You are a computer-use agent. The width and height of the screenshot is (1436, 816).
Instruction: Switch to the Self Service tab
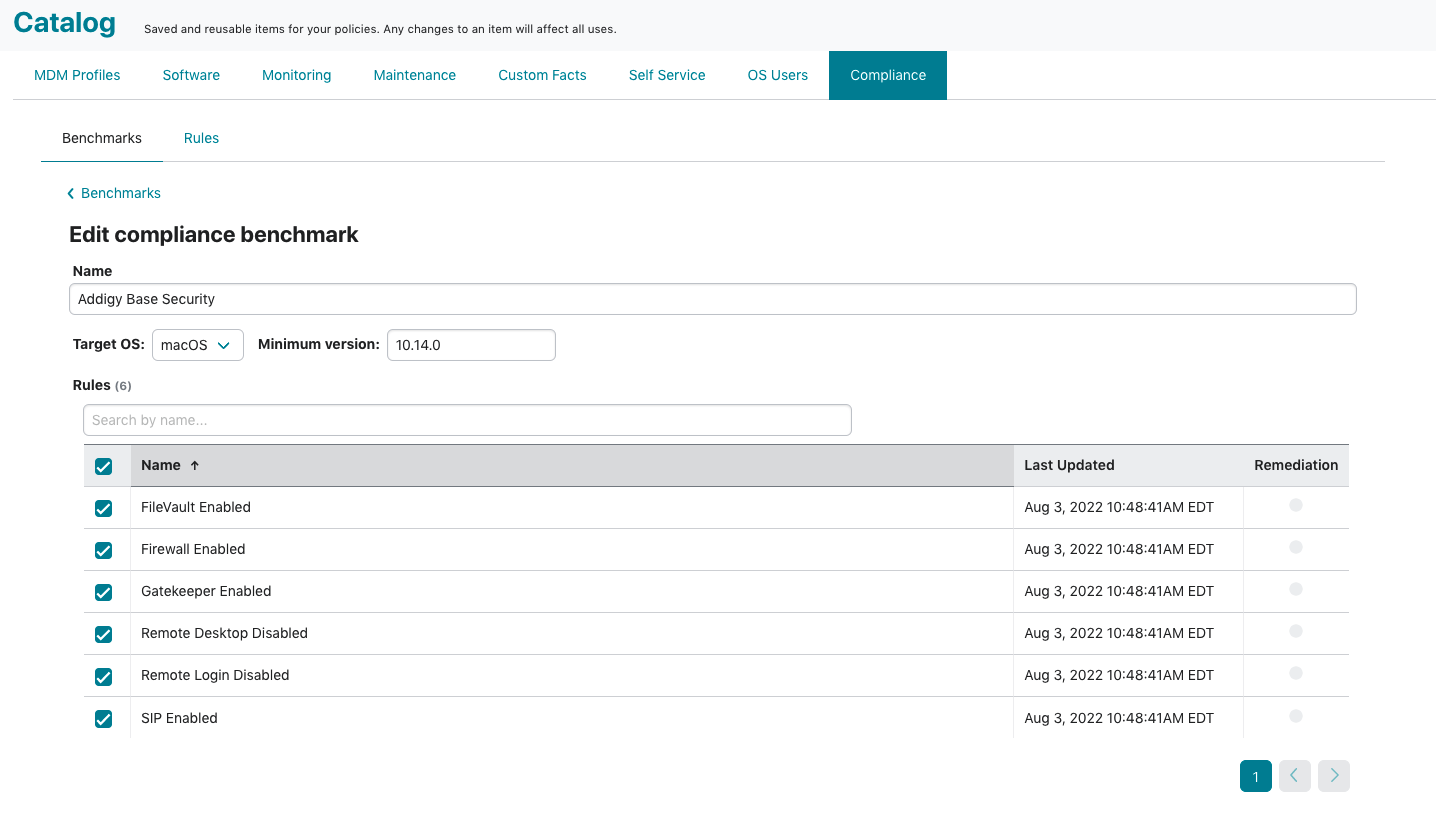point(667,75)
